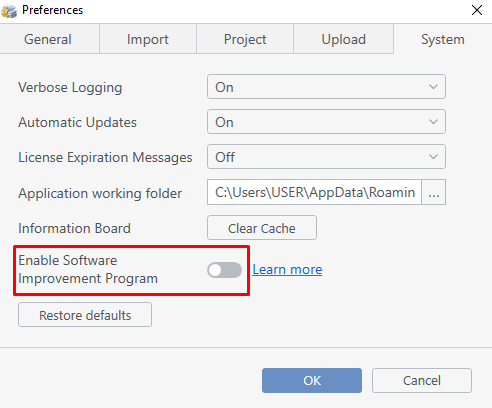Click the Preferences app icon in title bar
The image size is (492, 408).
pyautogui.click(x=9, y=11)
